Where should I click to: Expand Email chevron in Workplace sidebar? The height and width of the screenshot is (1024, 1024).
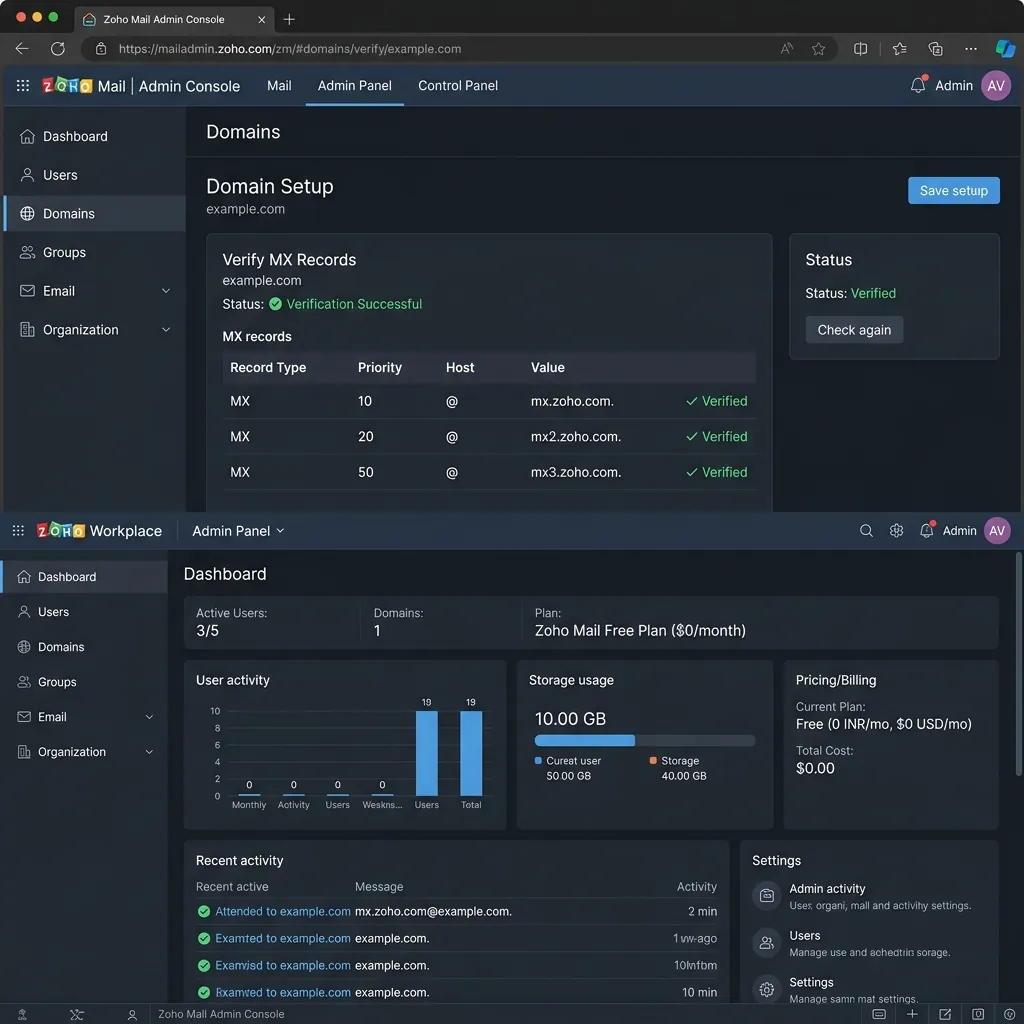click(x=150, y=717)
